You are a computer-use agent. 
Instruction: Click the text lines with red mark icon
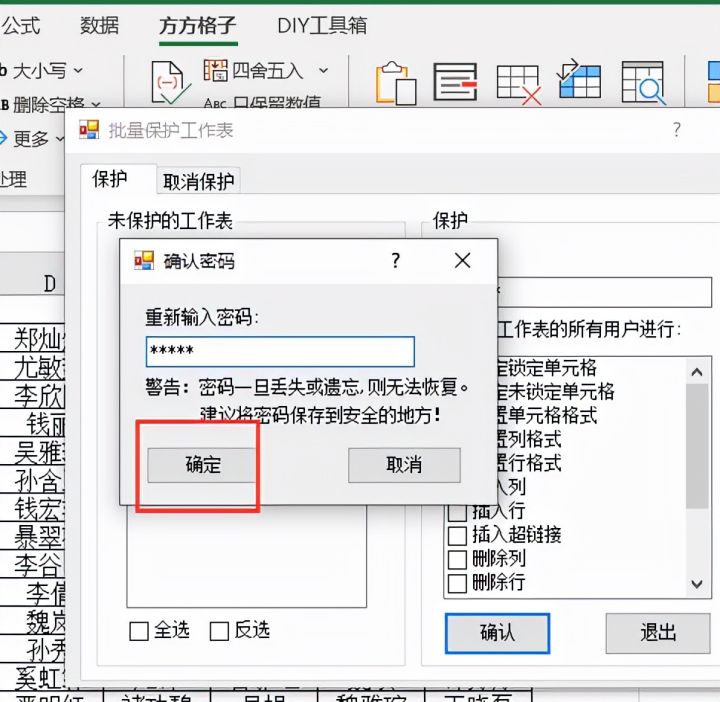(x=455, y=82)
